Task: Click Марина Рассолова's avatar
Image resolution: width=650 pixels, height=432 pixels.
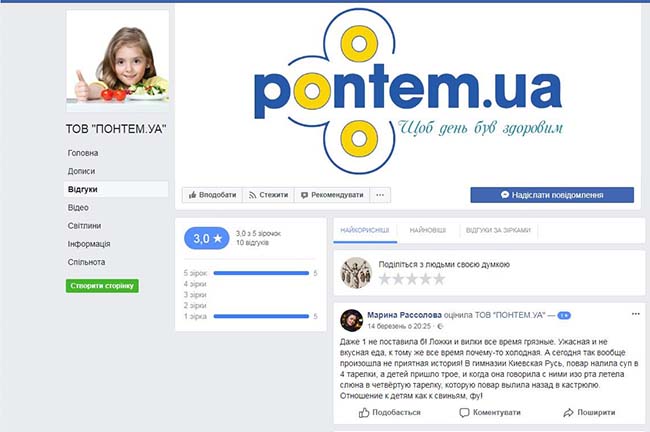Action: [x=351, y=320]
